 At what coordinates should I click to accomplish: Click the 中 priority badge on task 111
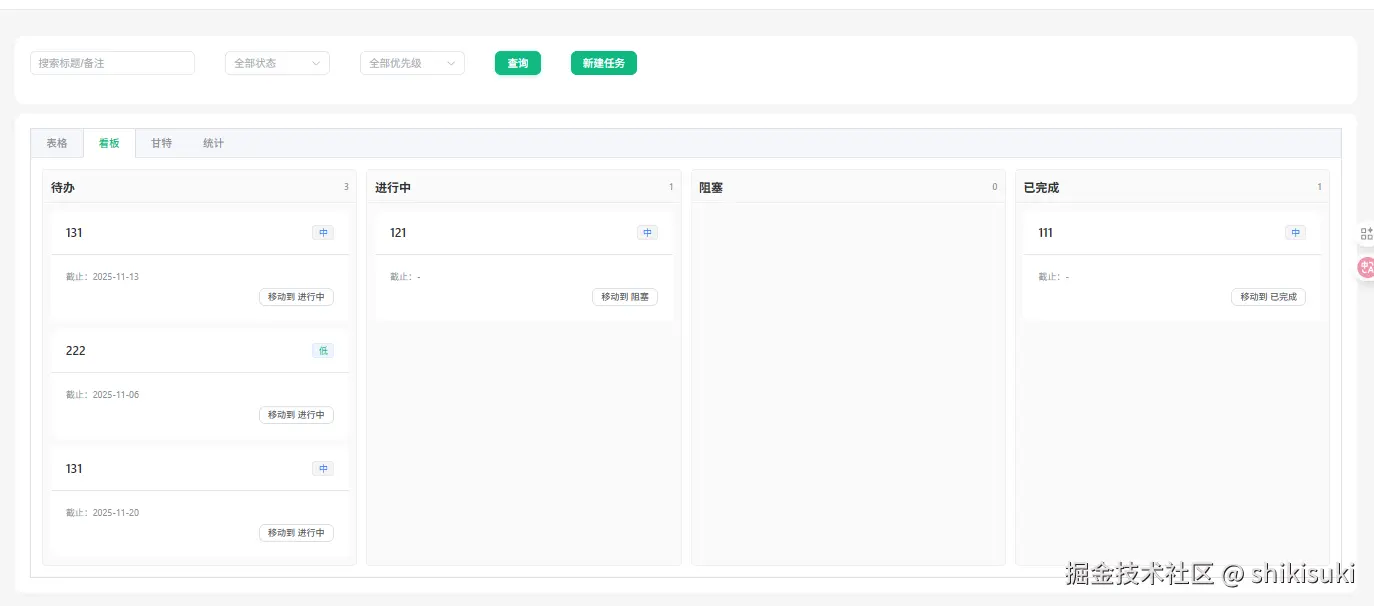click(x=1295, y=232)
